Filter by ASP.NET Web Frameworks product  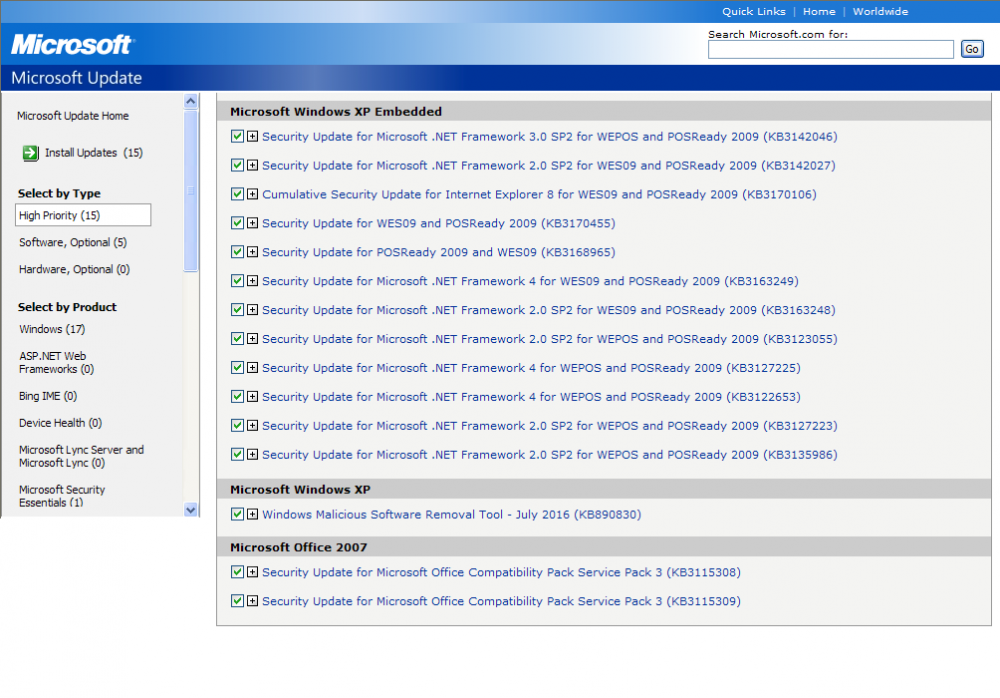56,362
